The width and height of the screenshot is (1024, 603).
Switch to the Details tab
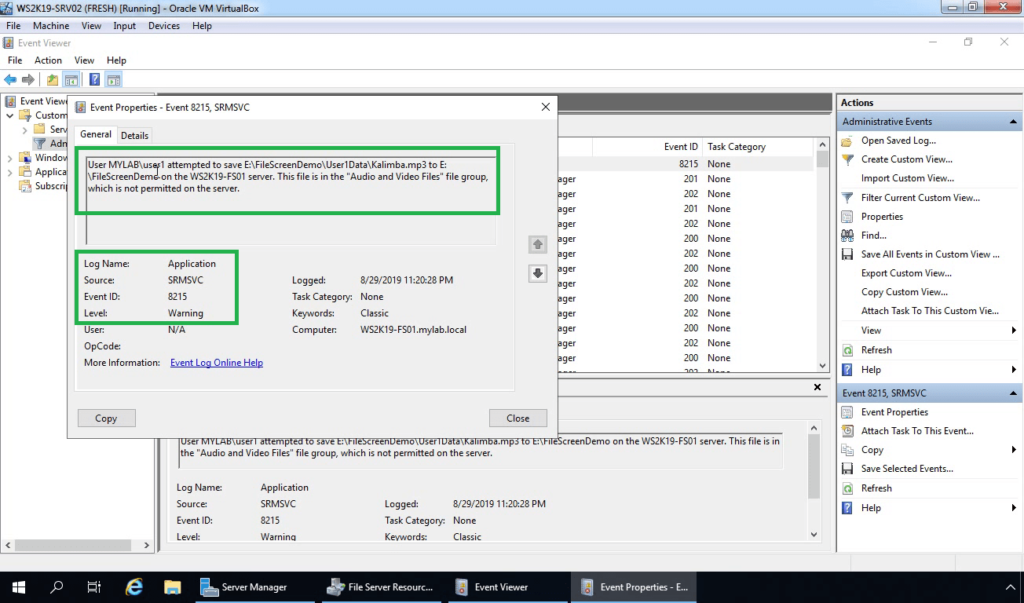(x=135, y=136)
